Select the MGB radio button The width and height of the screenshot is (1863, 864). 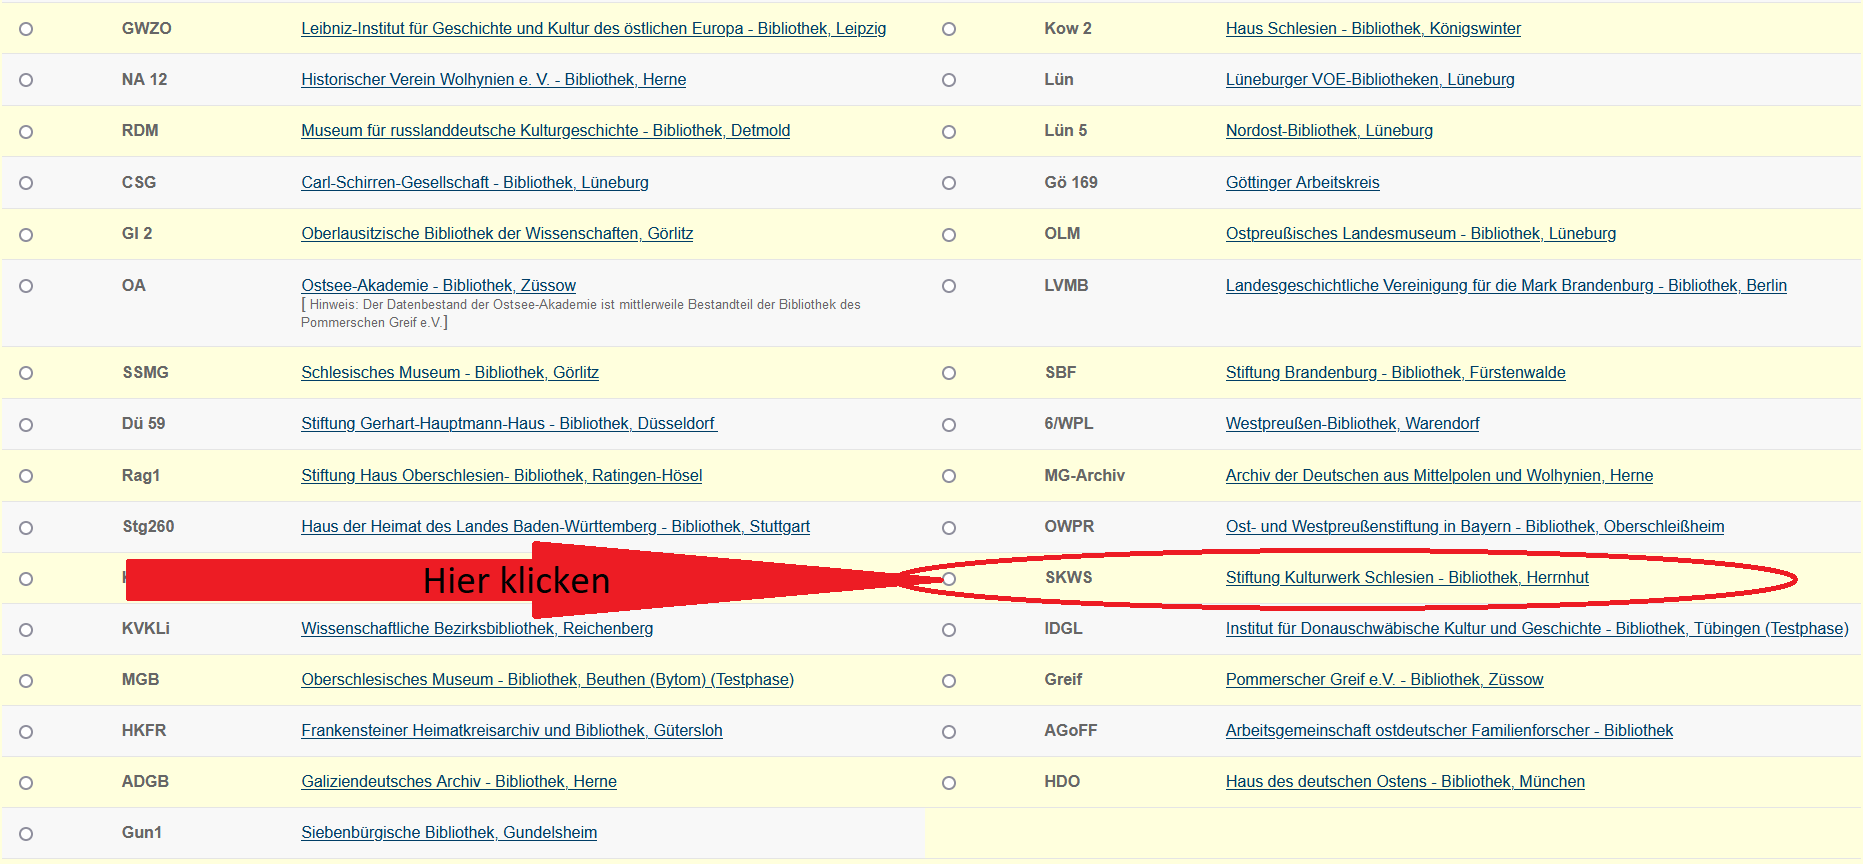click(26, 681)
